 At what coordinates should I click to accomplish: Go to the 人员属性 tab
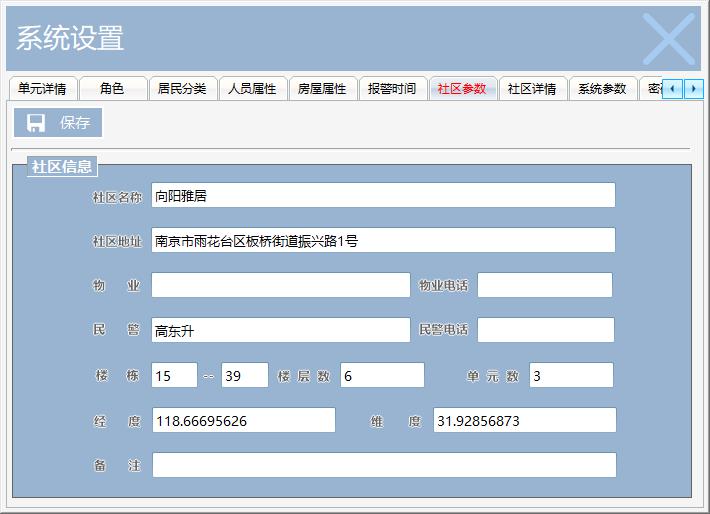pyautogui.click(x=252, y=89)
